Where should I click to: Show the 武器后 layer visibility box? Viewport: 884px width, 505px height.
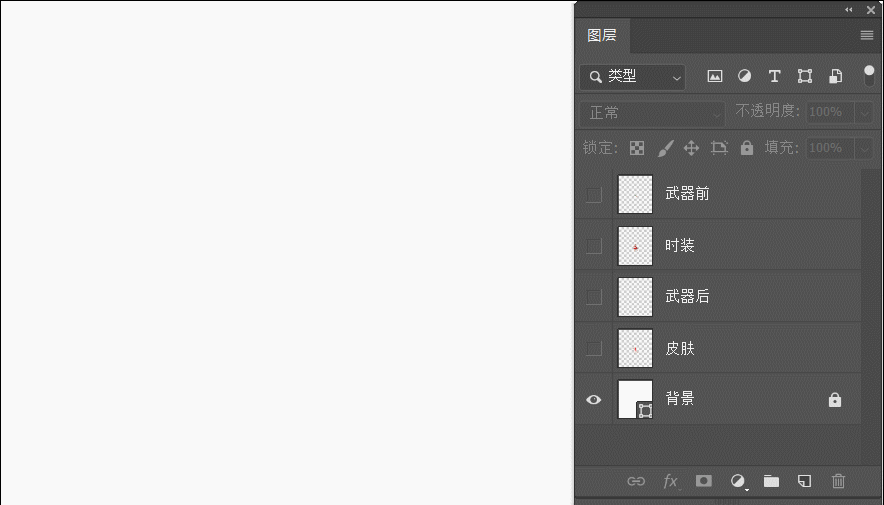coord(594,297)
